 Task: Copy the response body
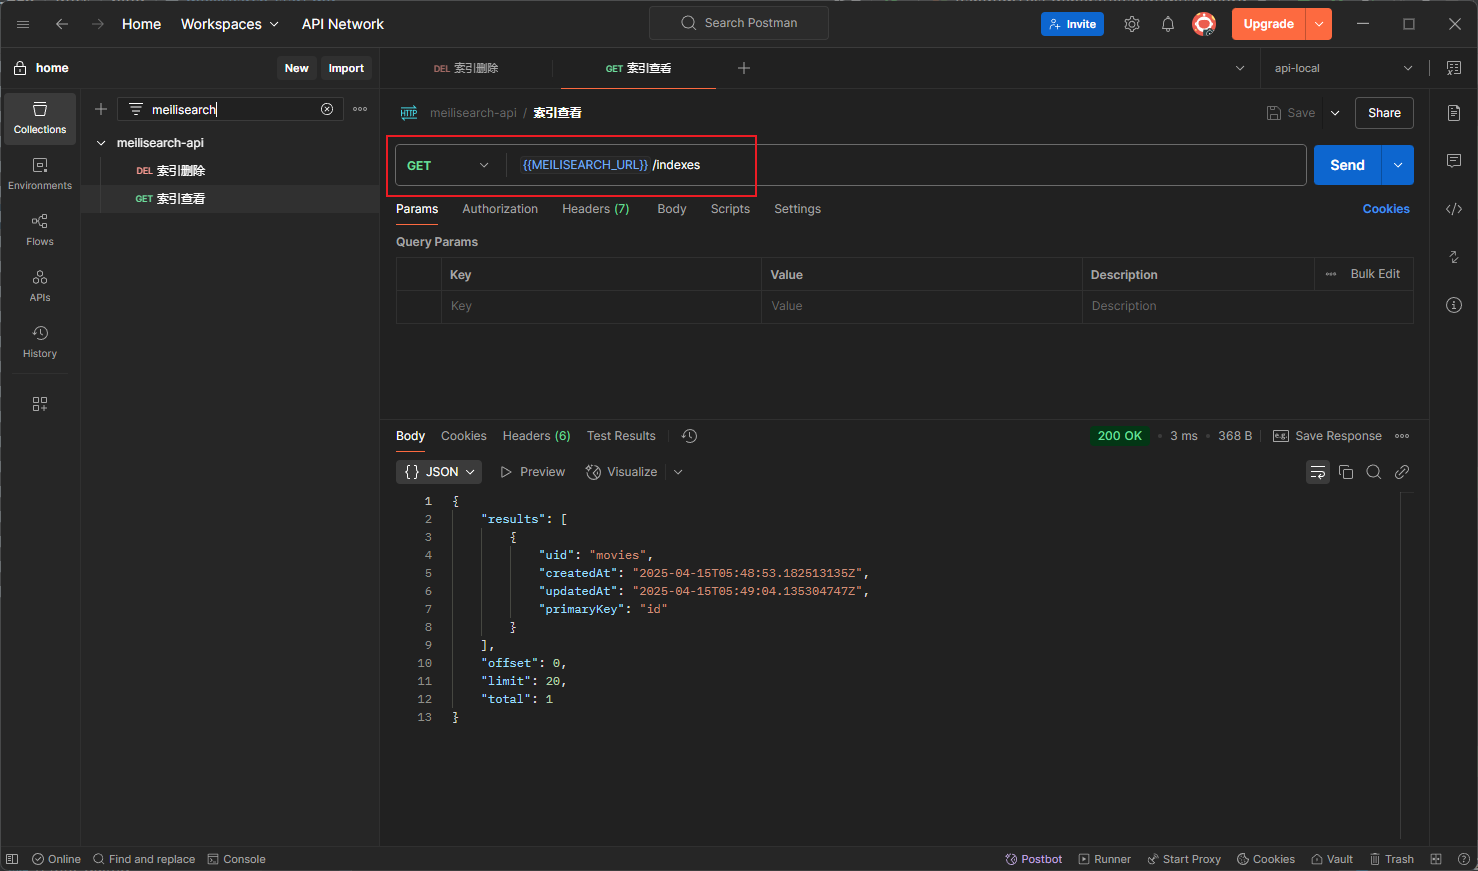tap(1345, 471)
